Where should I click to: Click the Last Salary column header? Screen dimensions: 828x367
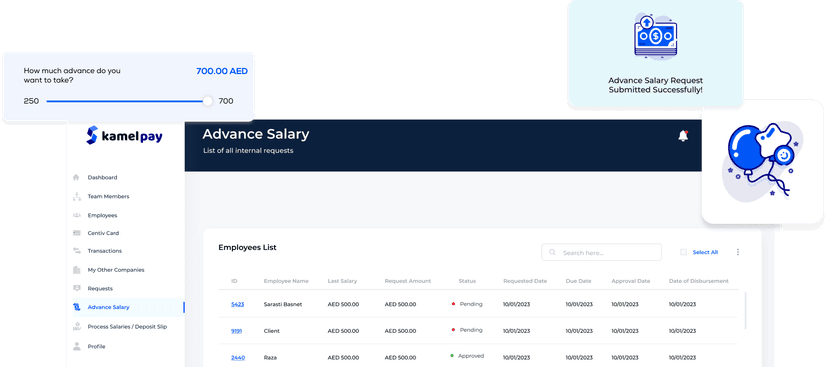click(342, 281)
